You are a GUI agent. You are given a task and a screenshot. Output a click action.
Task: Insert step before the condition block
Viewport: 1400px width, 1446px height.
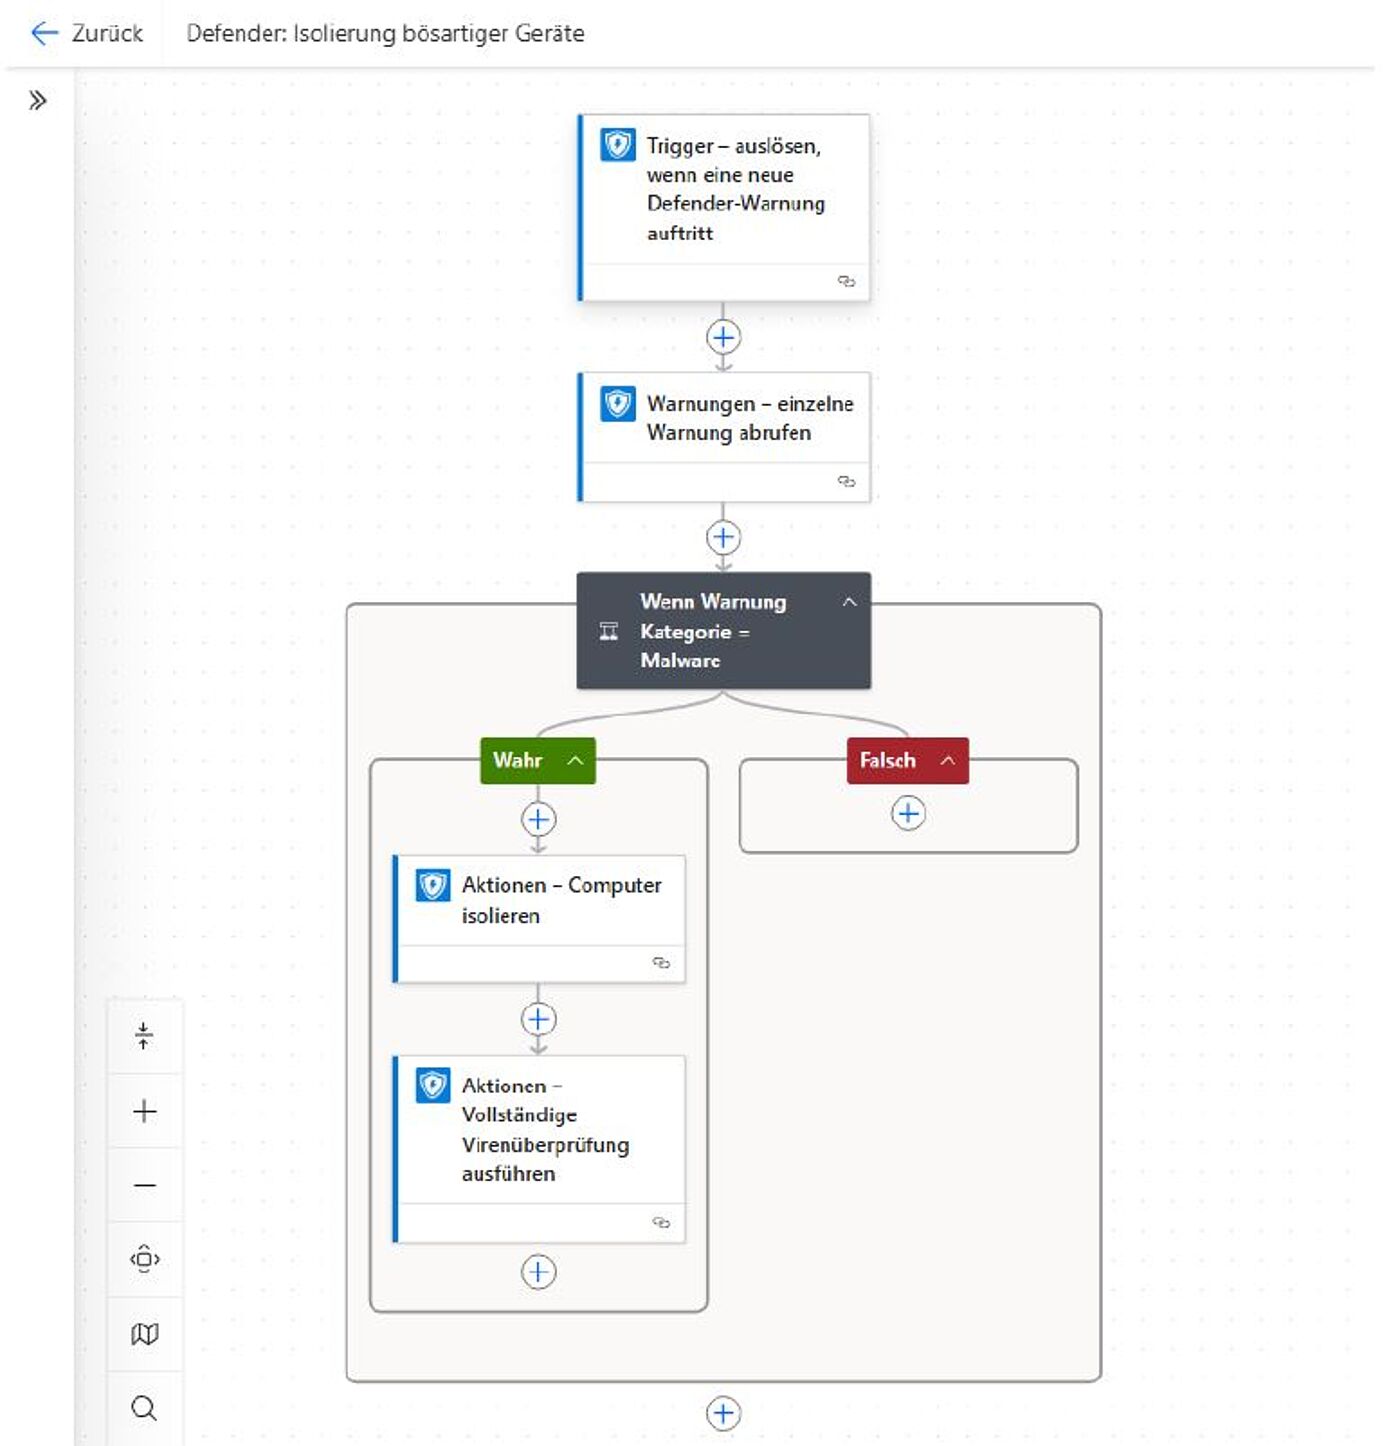(x=723, y=537)
